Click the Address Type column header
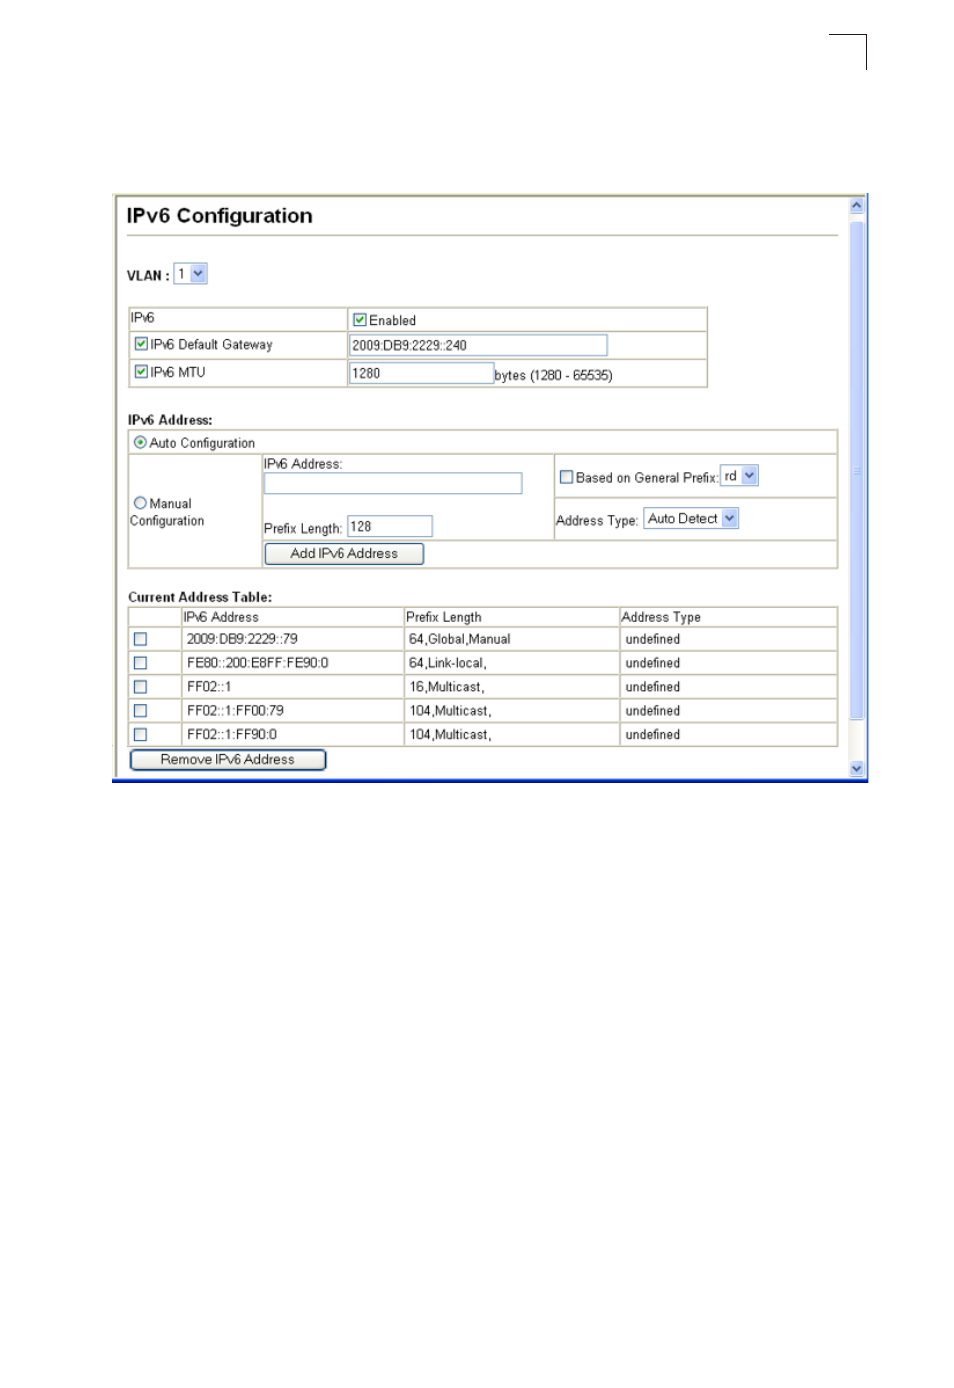954x1388 pixels. coord(728,617)
